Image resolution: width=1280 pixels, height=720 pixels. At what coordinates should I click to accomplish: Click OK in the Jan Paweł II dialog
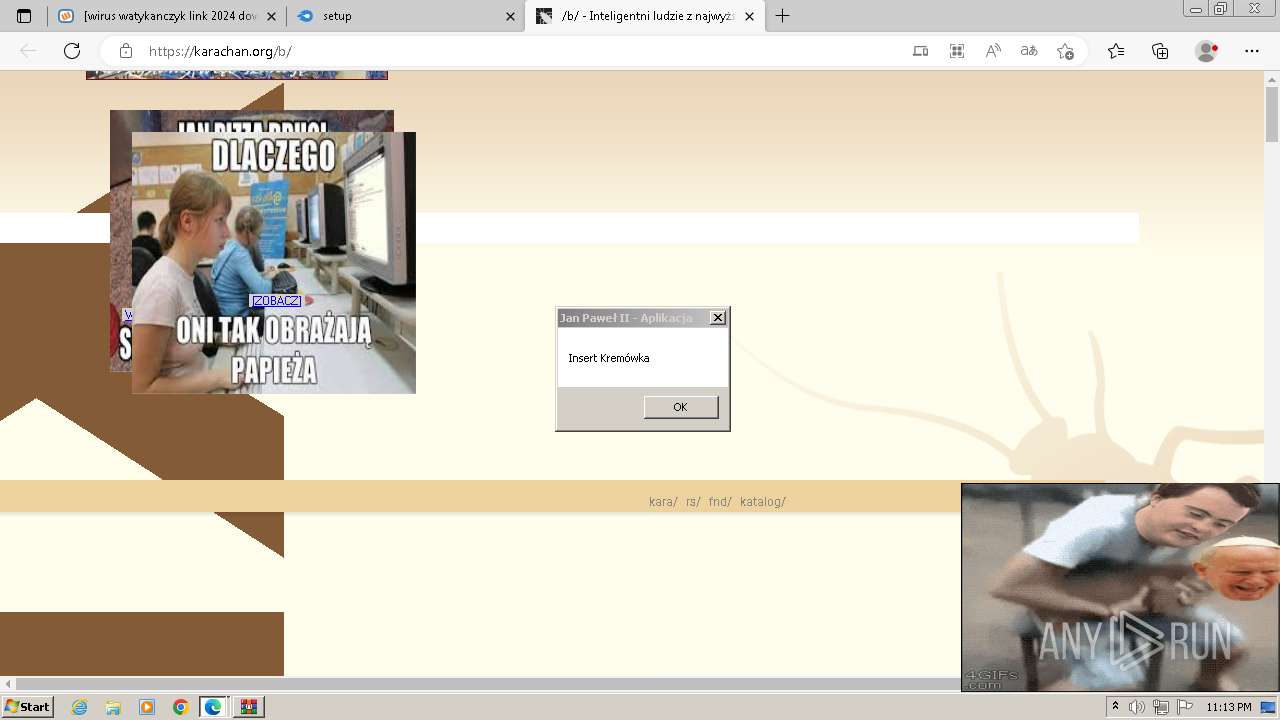680,407
